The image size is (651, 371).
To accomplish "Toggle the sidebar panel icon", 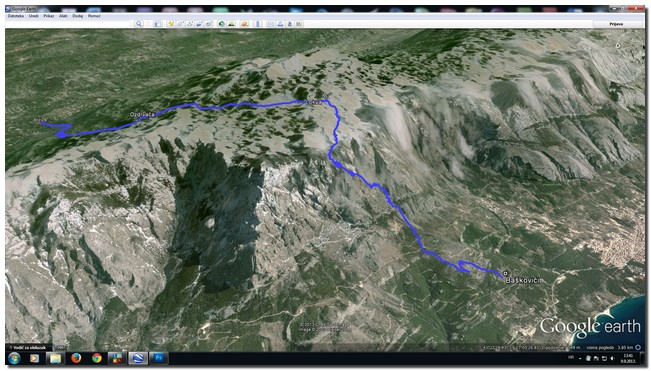I will pos(158,24).
